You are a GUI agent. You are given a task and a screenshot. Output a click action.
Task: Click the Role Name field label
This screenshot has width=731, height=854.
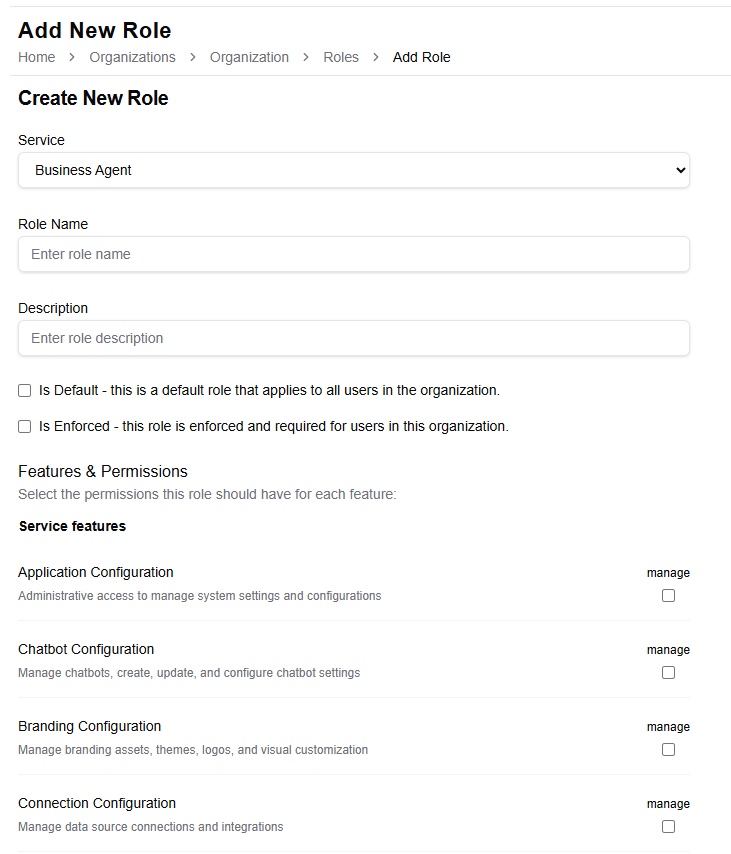53,224
